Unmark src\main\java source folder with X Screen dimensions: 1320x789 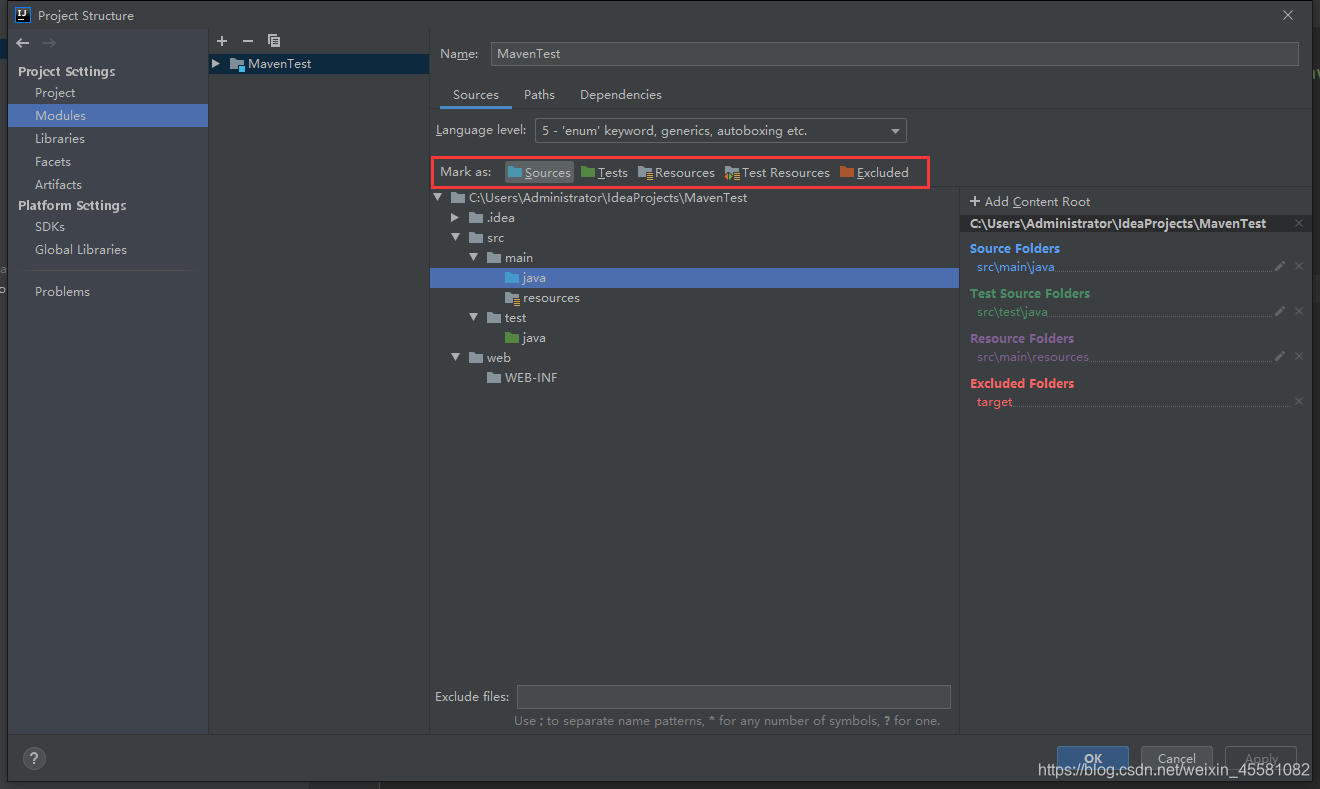(x=1299, y=266)
